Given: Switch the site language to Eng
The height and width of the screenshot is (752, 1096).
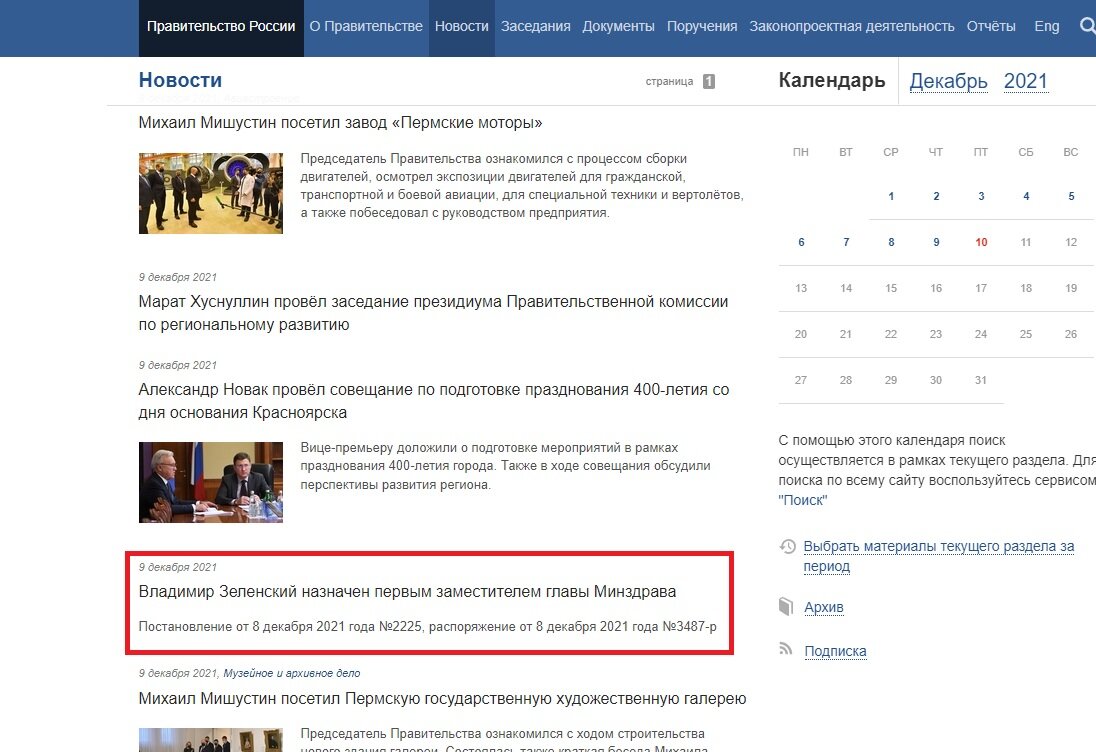Looking at the screenshot, I should 1046,26.
